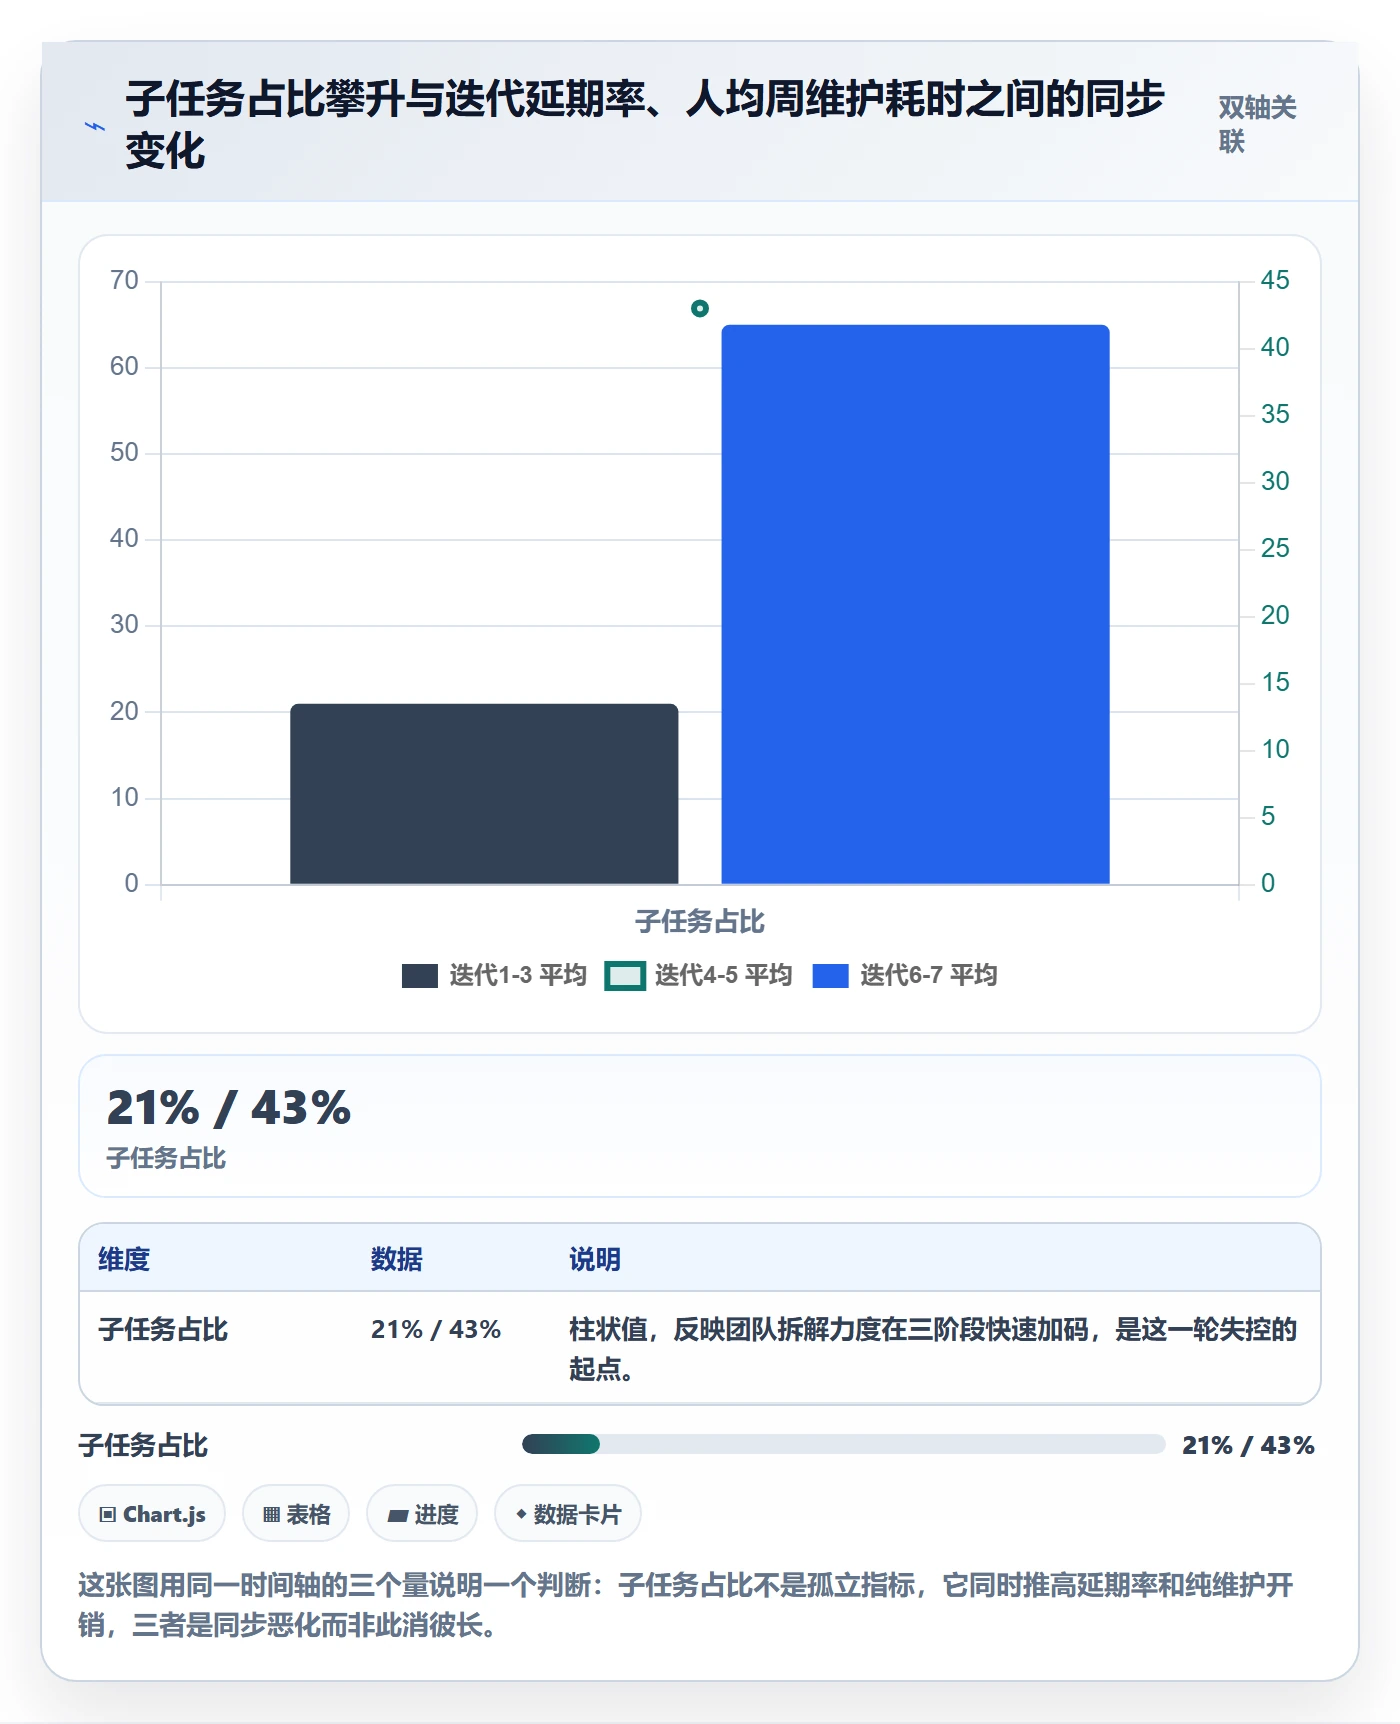This screenshot has height=1724, width=1400.
Task: Toggle the 迭代4-5 平均 legend swatch
Action: click(625, 976)
